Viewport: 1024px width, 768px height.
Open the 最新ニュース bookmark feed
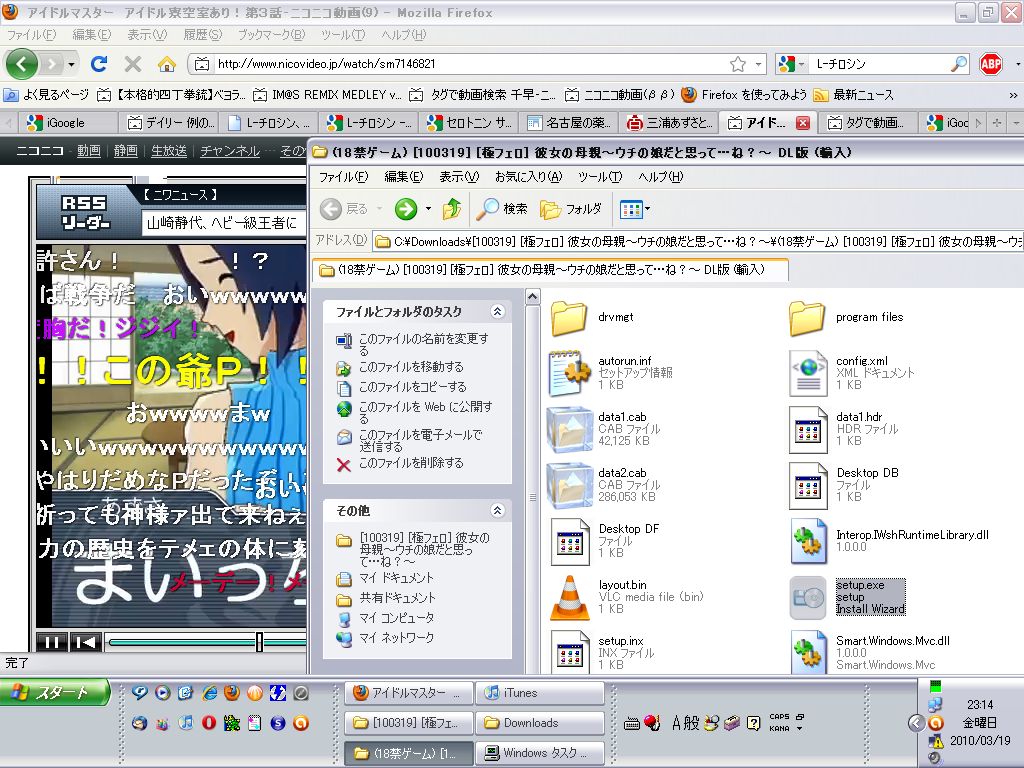853,95
